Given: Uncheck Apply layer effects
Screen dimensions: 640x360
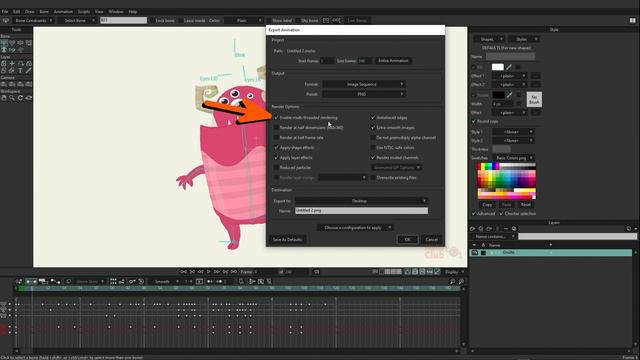Looking at the screenshot, I should click(x=276, y=158).
